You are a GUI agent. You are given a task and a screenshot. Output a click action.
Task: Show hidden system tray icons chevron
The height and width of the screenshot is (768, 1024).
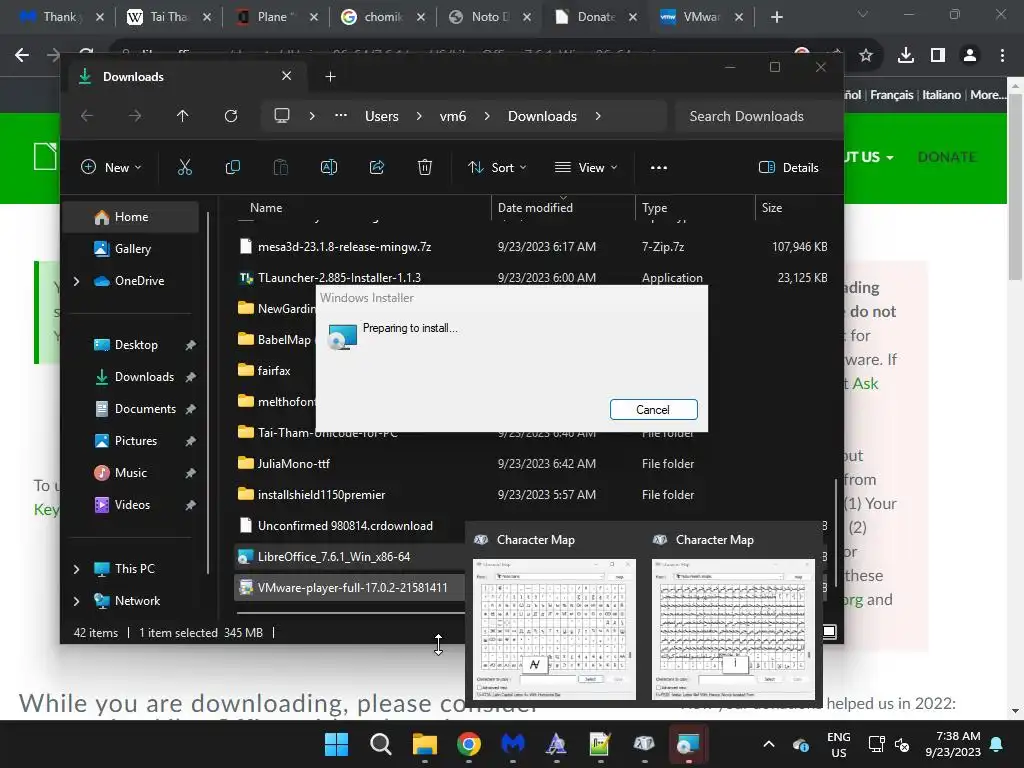point(769,744)
